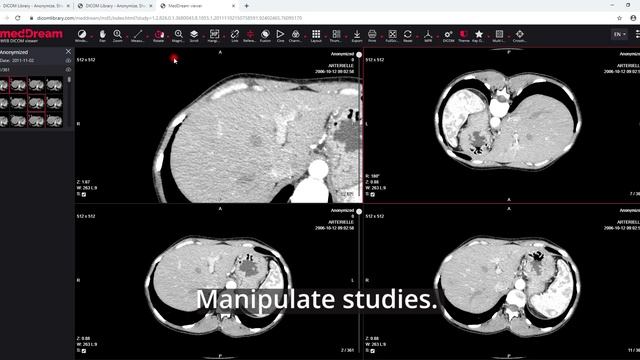Expand dropdown arrow next to Measure
640x360 pixels.
pyautogui.click(x=148, y=36)
